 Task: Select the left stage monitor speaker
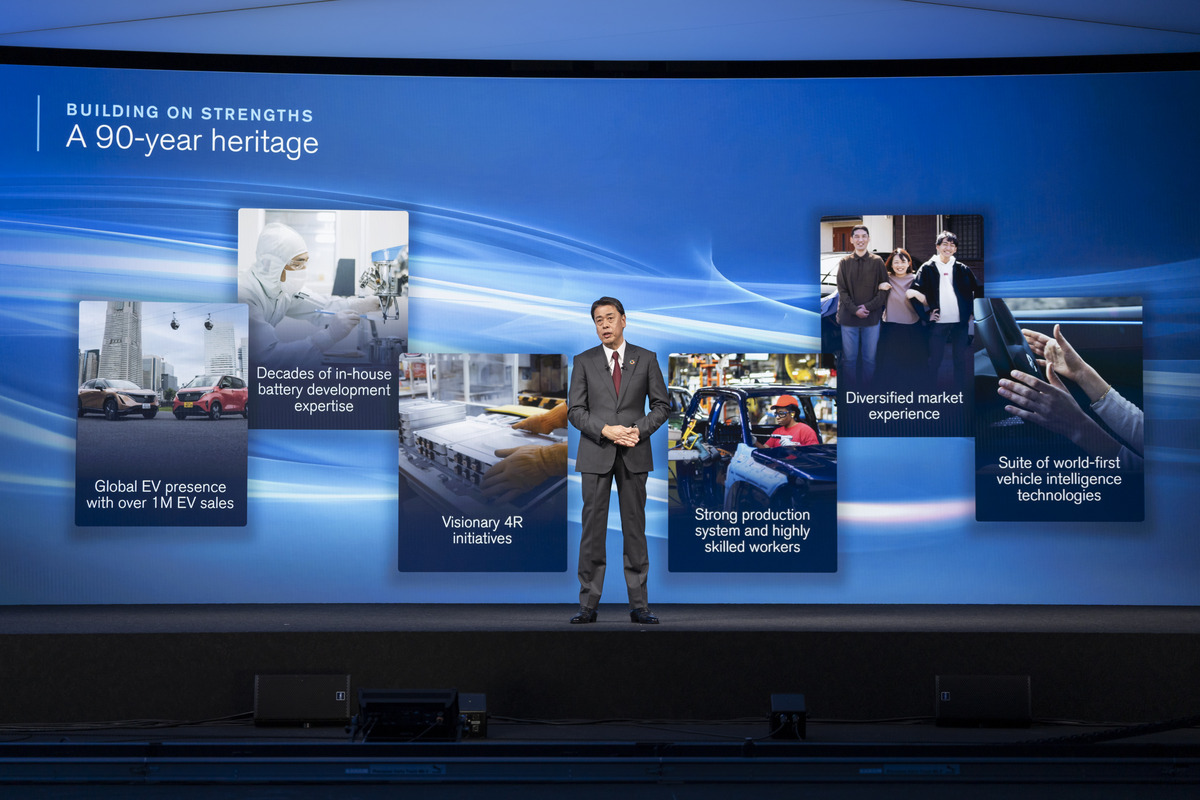(302, 699)
